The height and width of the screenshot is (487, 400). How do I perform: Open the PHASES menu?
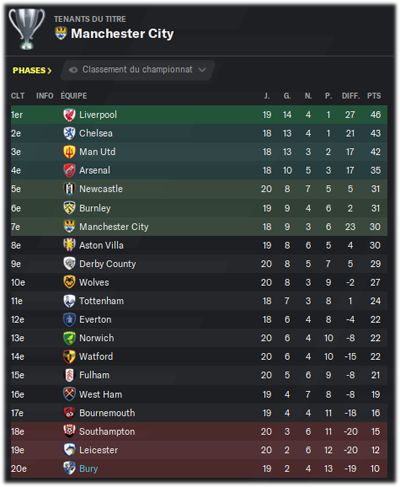[32, 70]
